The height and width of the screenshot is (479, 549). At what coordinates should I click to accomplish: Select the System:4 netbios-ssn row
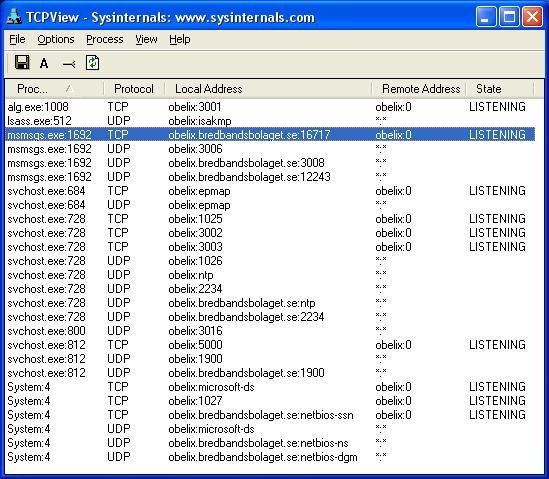[x=270, y=415]
